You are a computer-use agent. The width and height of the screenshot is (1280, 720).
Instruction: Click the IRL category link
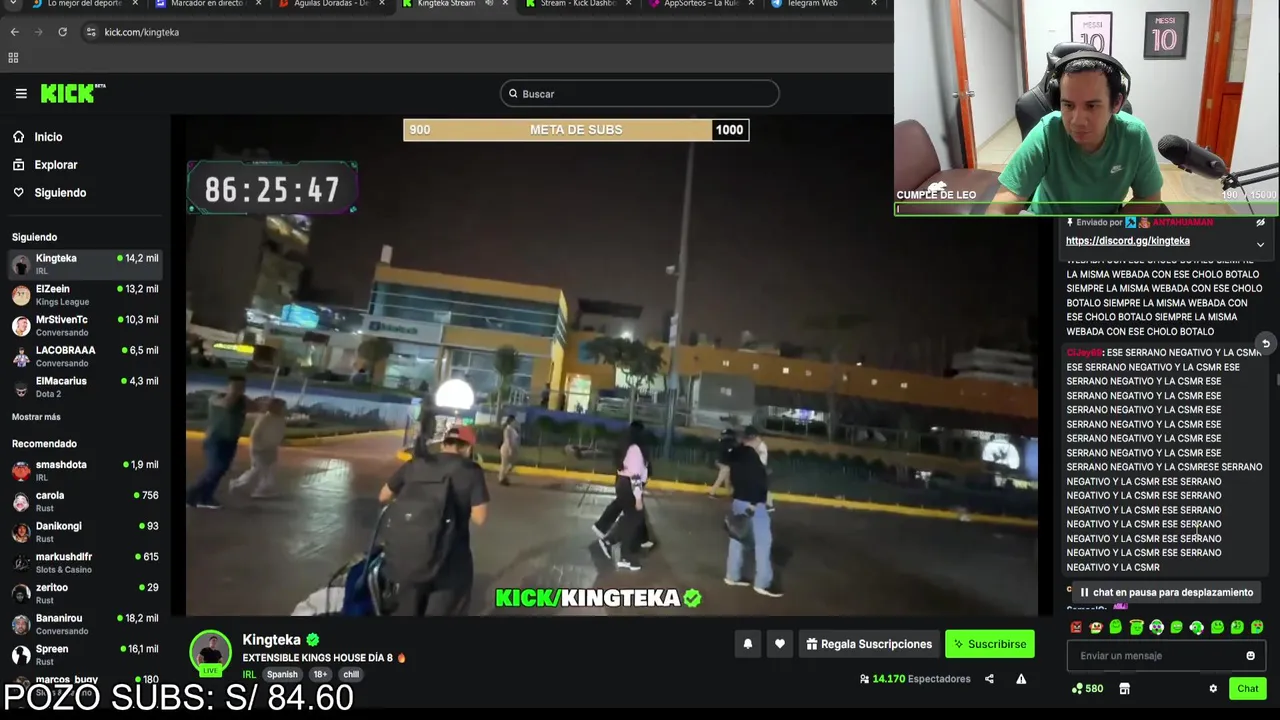[x=249, y=675]
